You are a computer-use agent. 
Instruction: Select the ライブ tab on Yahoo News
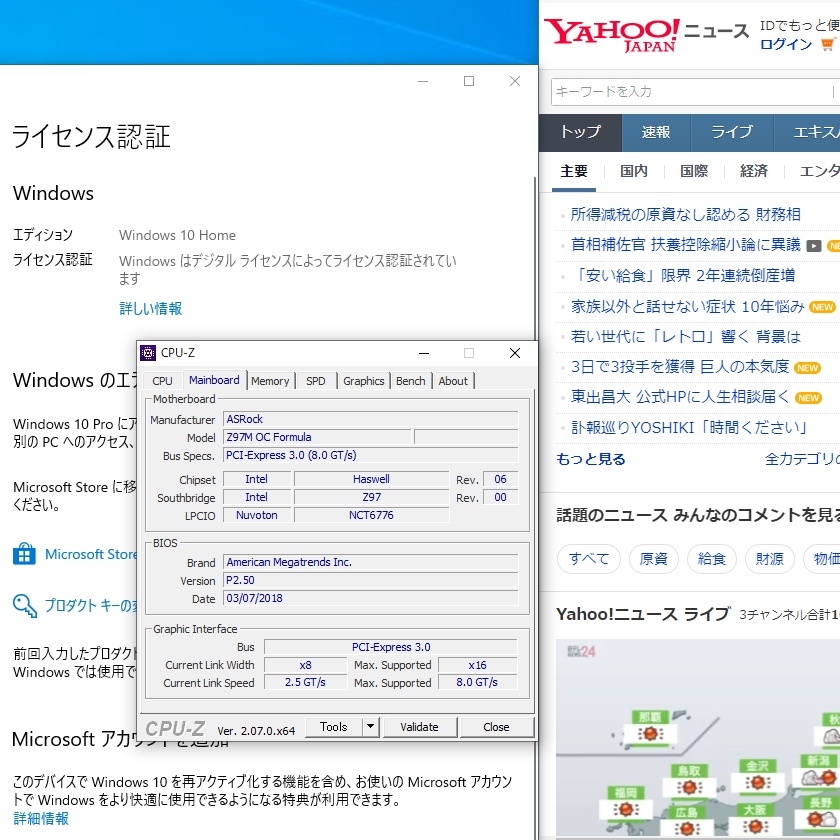tap(732, 132)
